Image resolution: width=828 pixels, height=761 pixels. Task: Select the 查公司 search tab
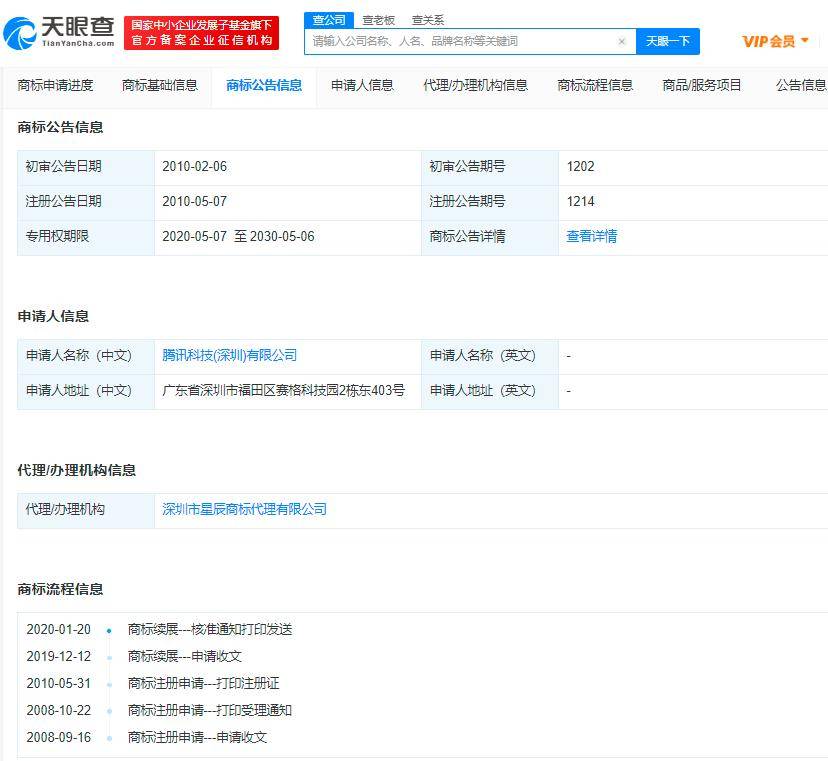click(x=328, y=19)
